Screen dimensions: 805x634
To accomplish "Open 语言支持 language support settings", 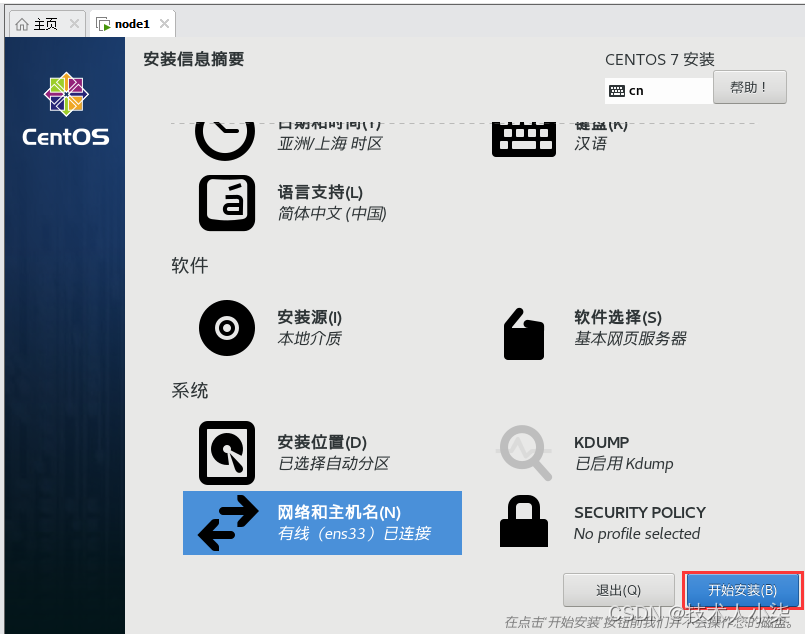I will (x=226, y=202).
